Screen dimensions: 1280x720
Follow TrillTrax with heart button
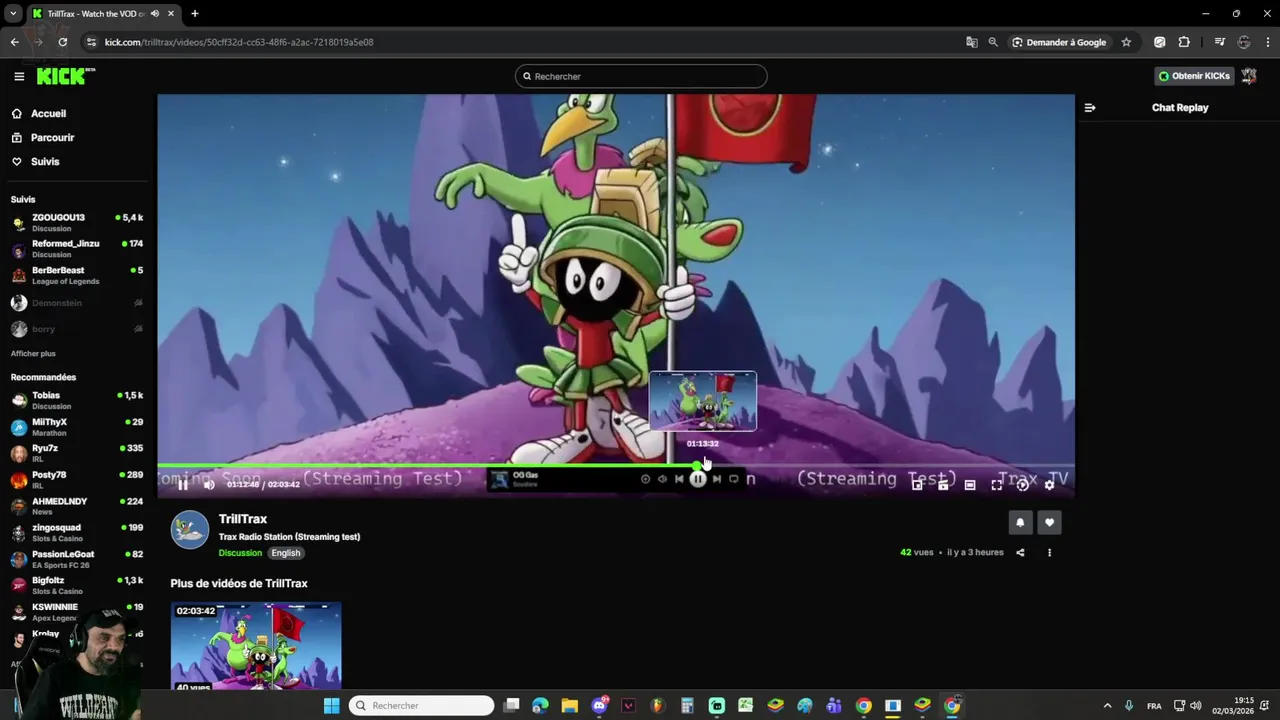click(x=1049, y=522)
